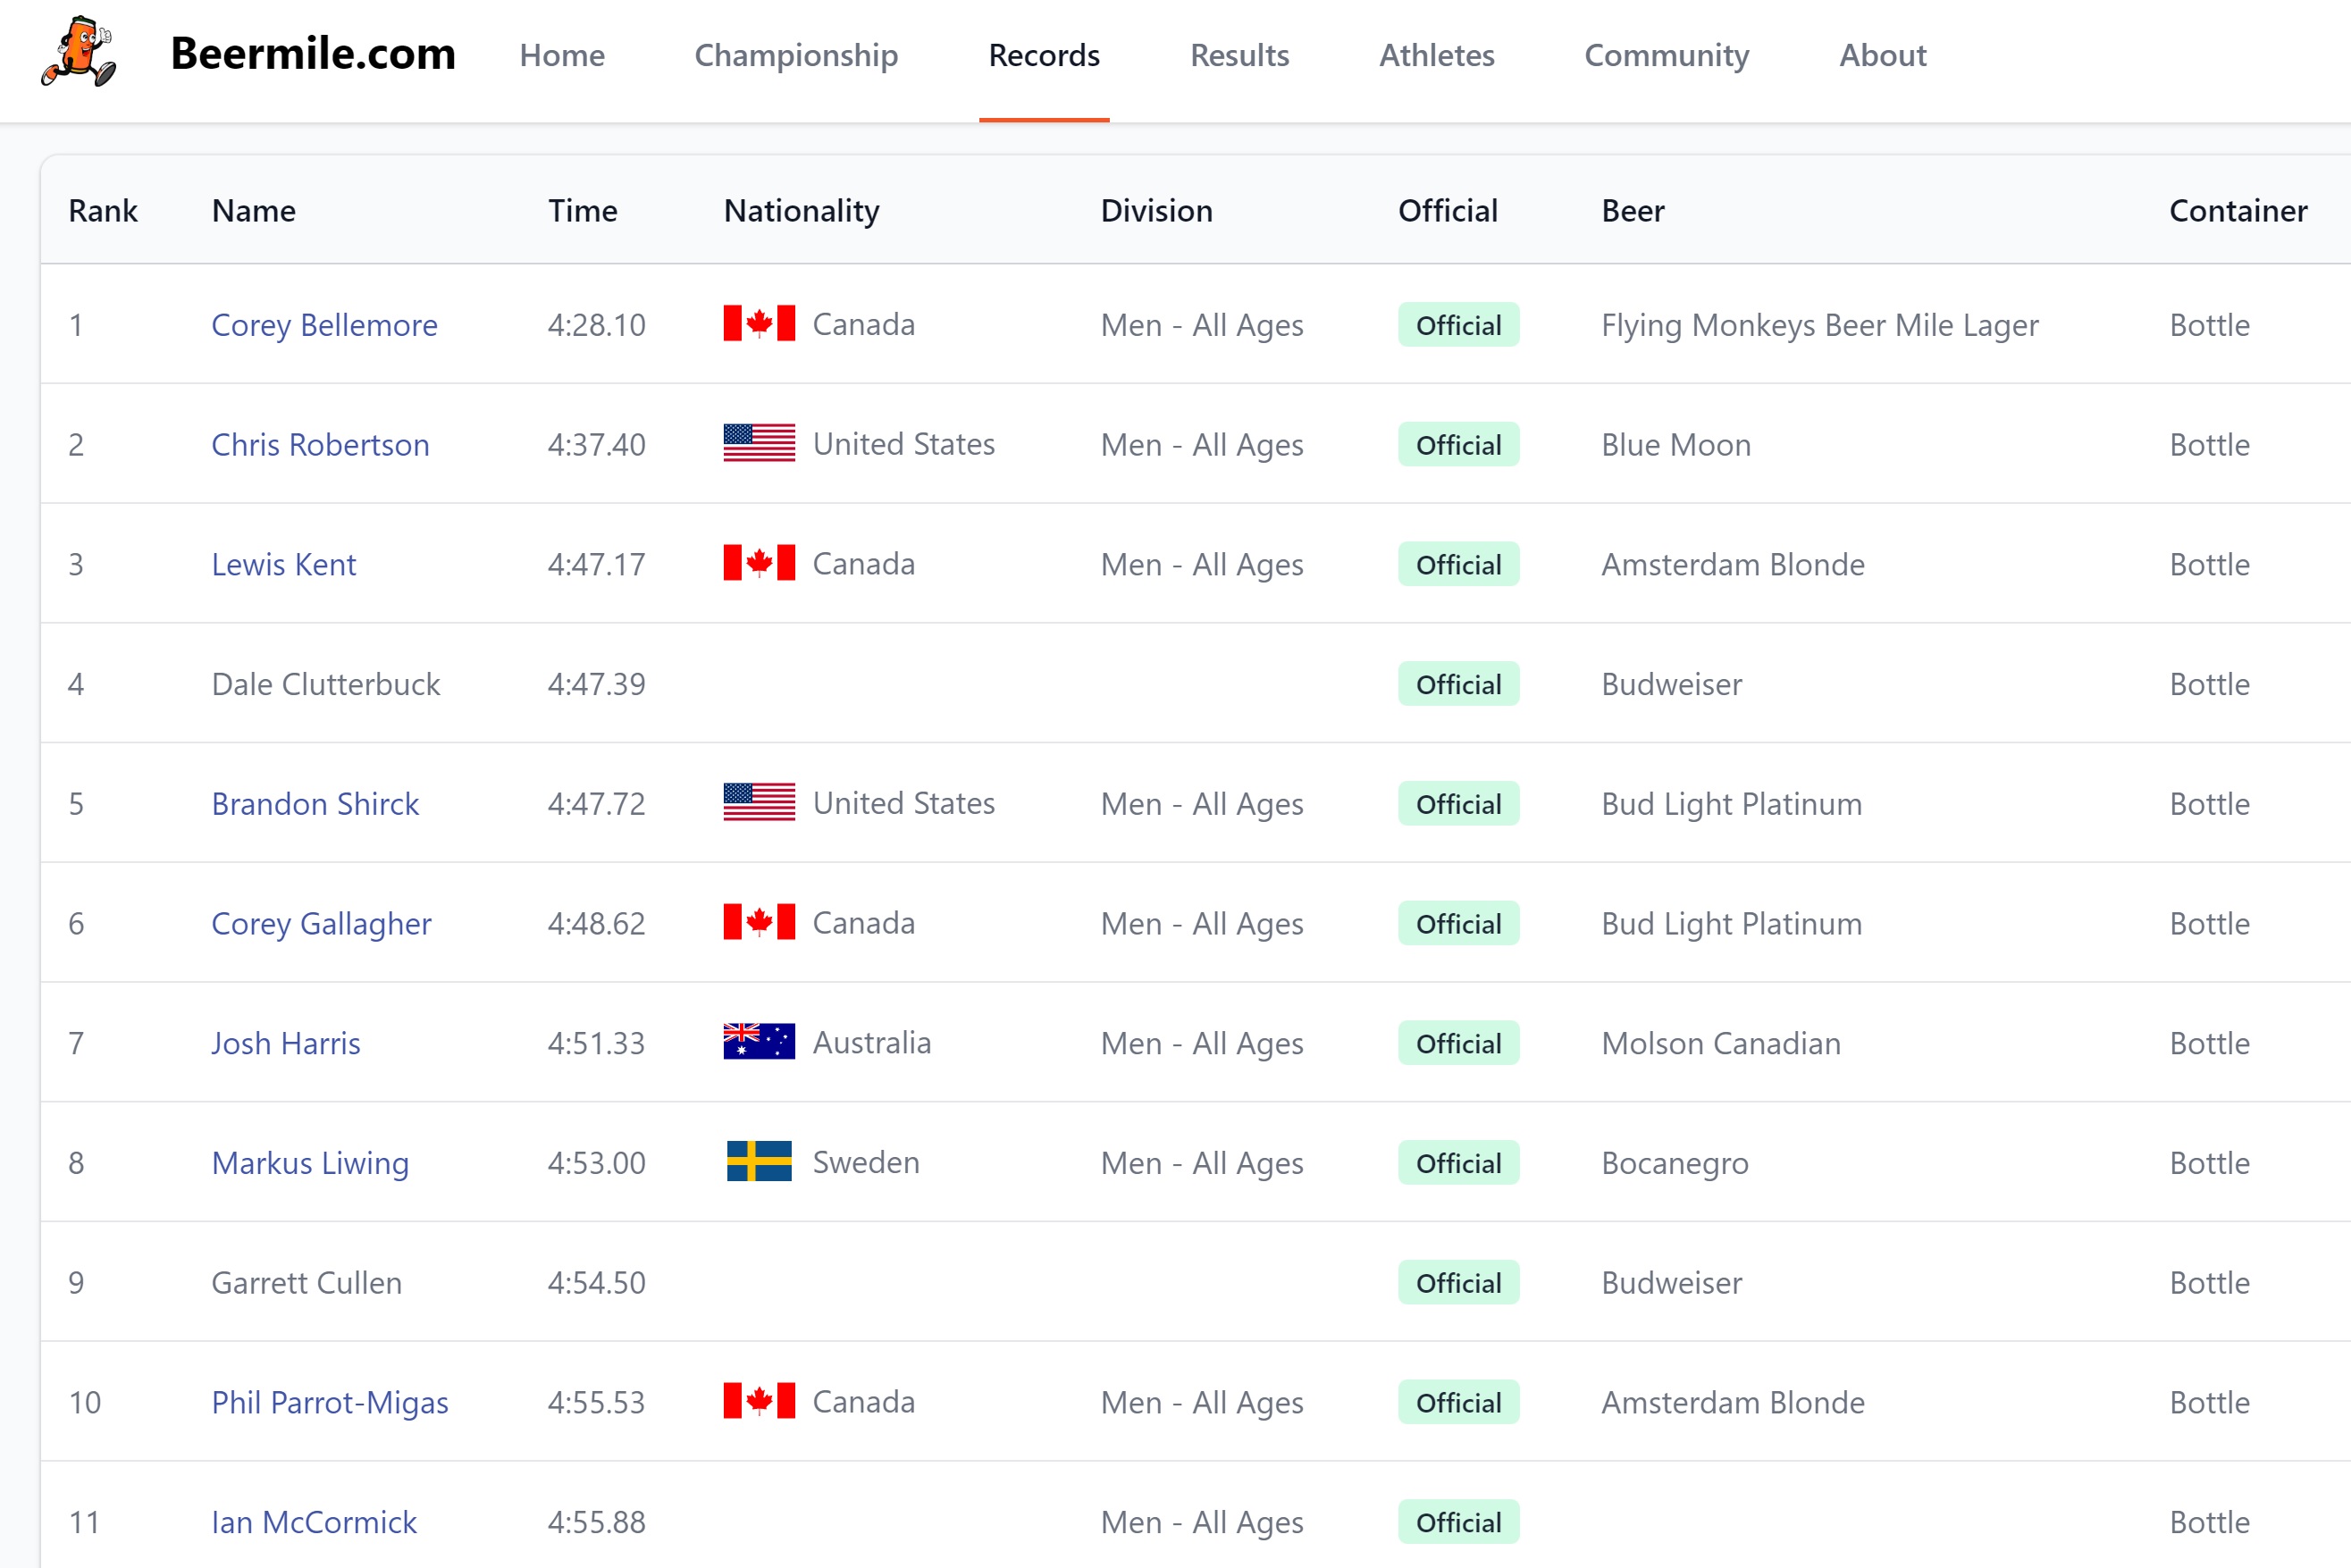Click the Beermile.com site title
Image resolution: width=2351 pixels, height=1568 pixels.
[313, 53]
